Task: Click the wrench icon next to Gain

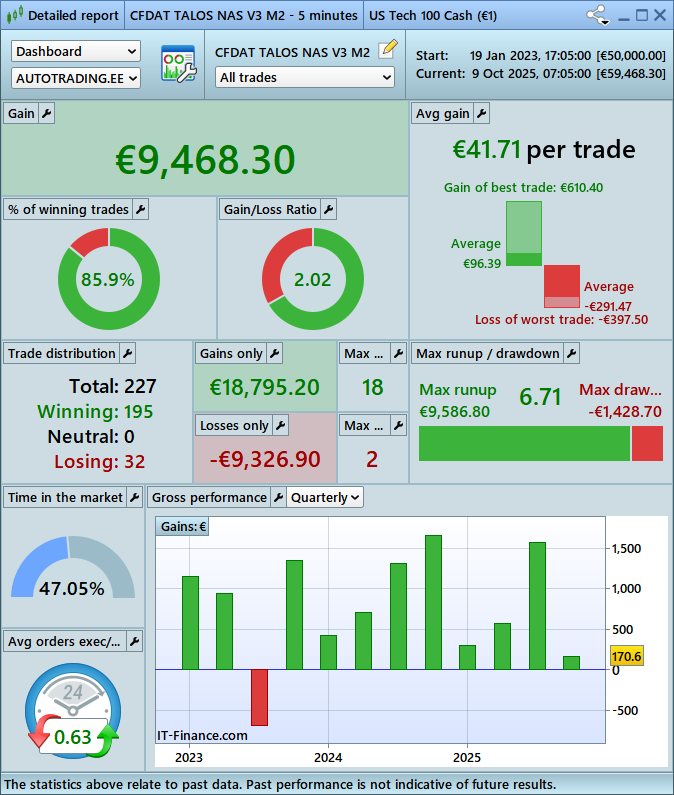Action: coord(46,114)
